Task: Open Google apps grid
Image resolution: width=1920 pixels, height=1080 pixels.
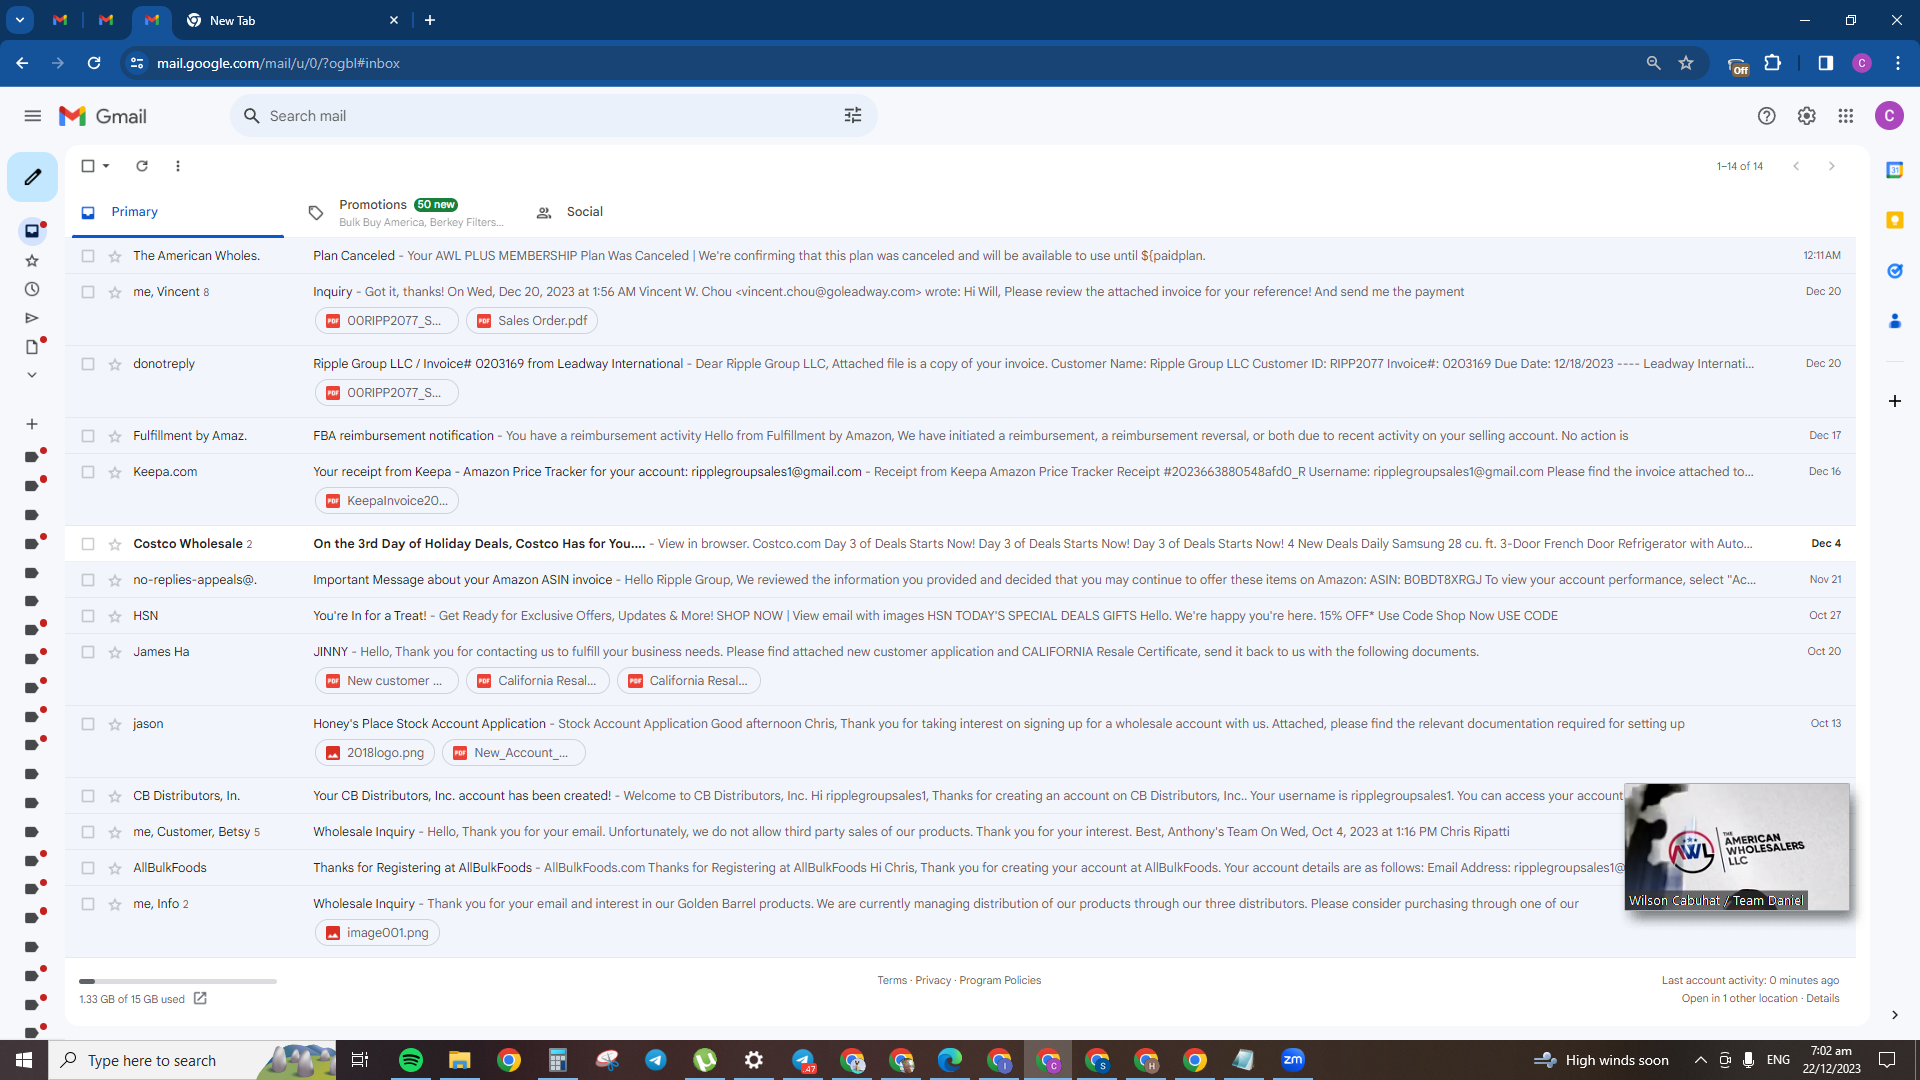Action: (x=1846, y=116)
